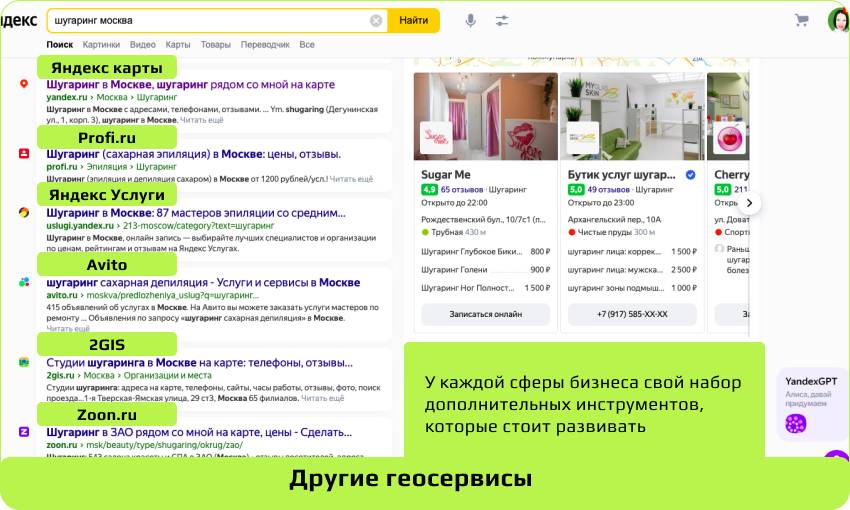Click the 2gis.ru › Москва › Организации breadcrumb
Viewport: 850px width, 510px height.
(129, 376)
